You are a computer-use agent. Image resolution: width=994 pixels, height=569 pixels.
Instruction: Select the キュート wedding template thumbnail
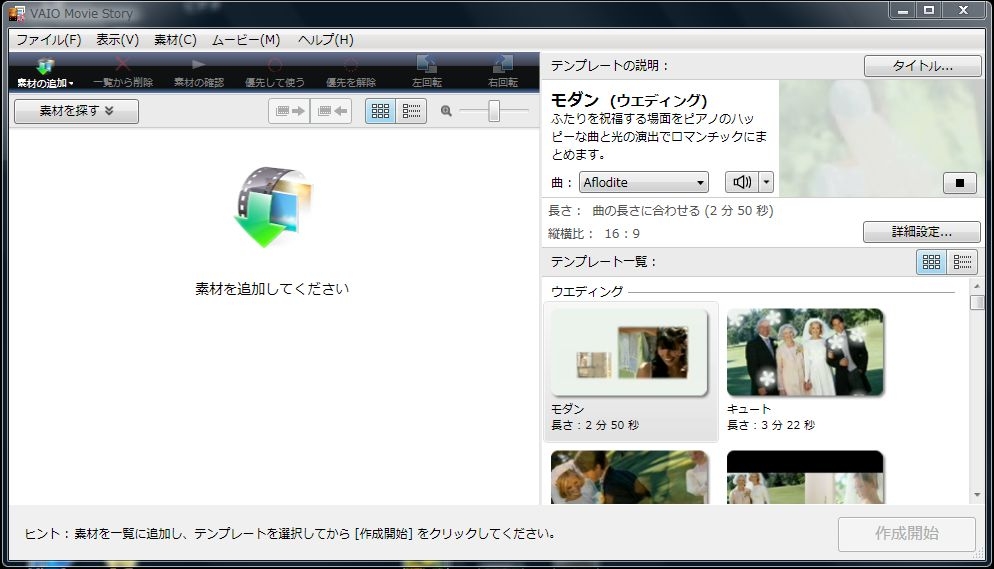805,352
